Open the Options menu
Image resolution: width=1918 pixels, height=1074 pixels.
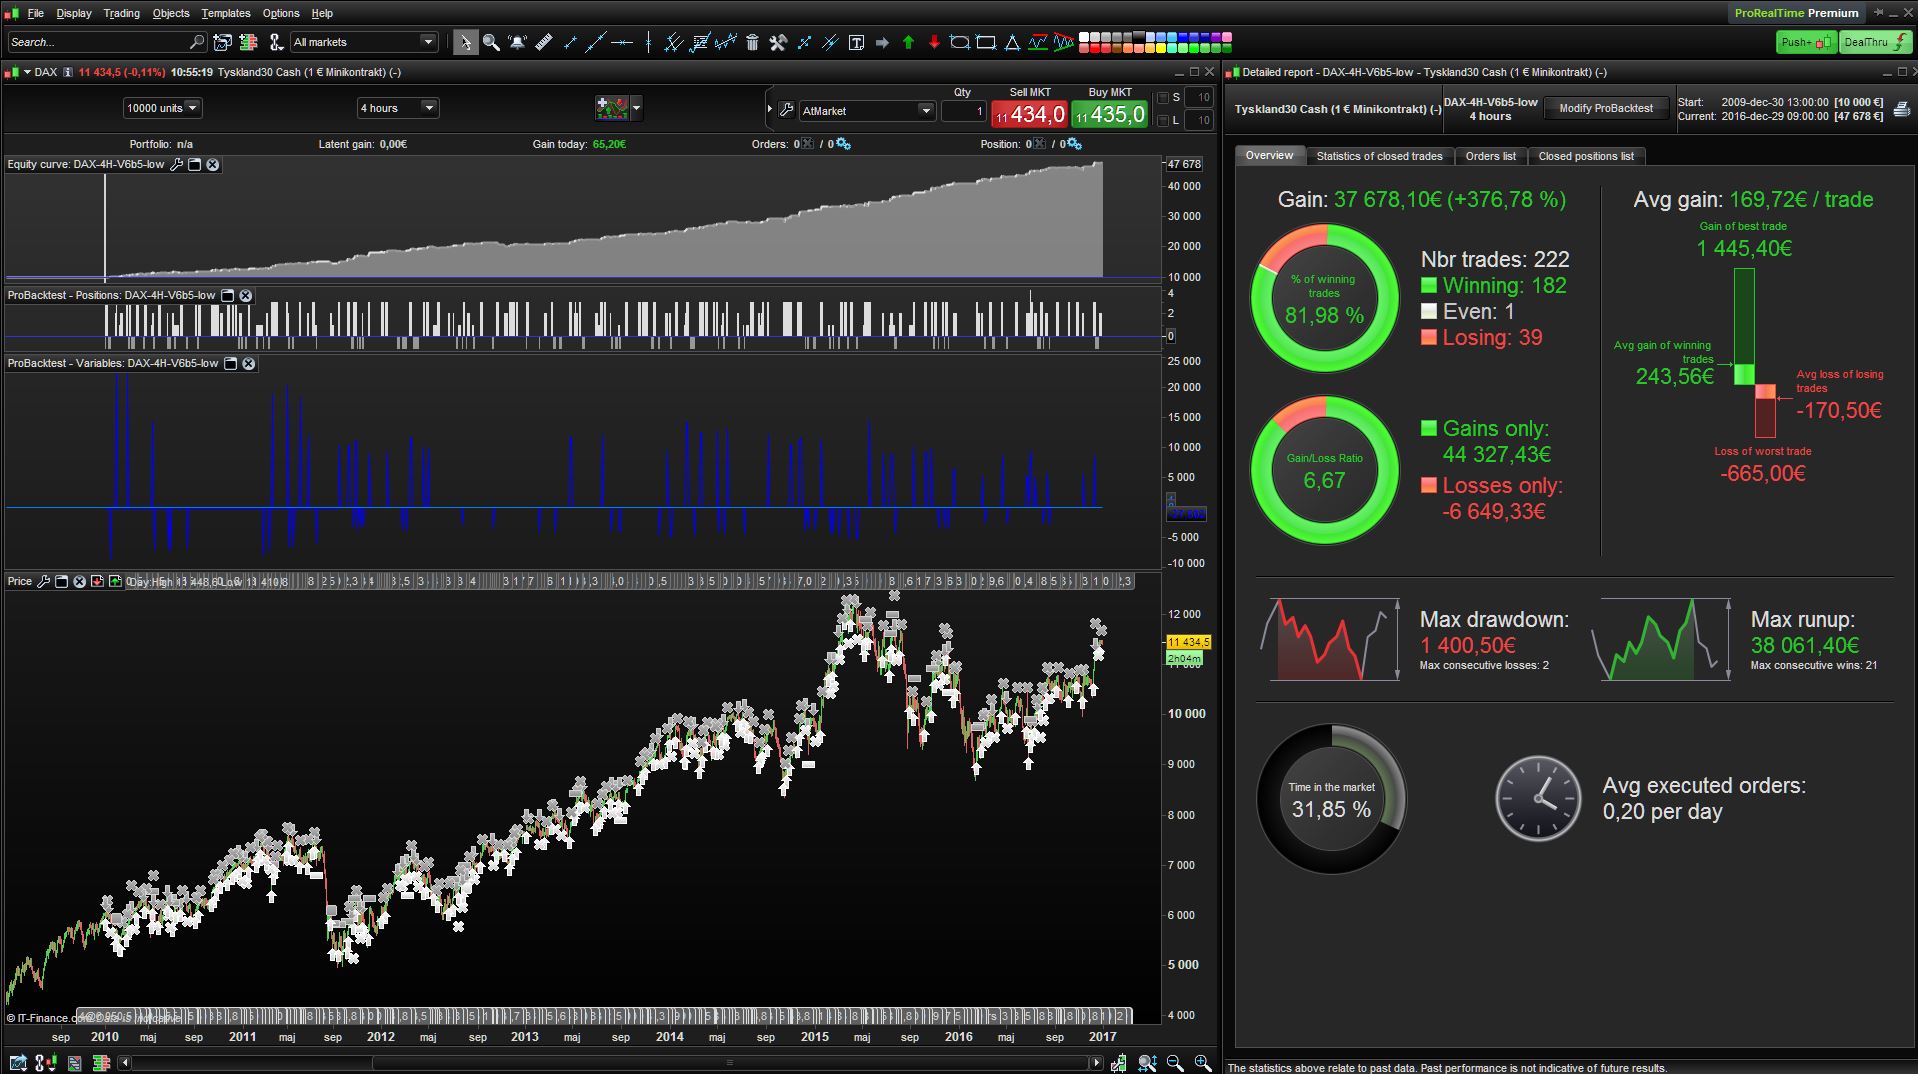[281, 13]
